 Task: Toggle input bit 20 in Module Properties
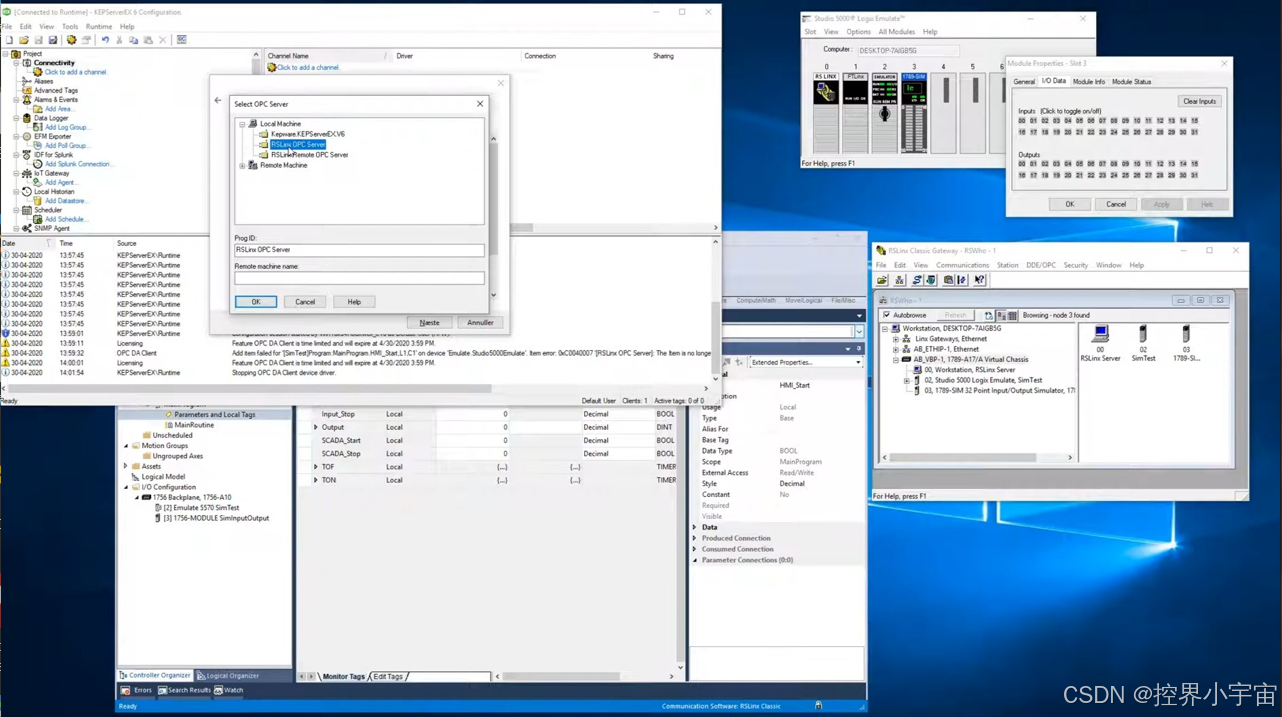pyautogui.click(x=1068, y=132)
